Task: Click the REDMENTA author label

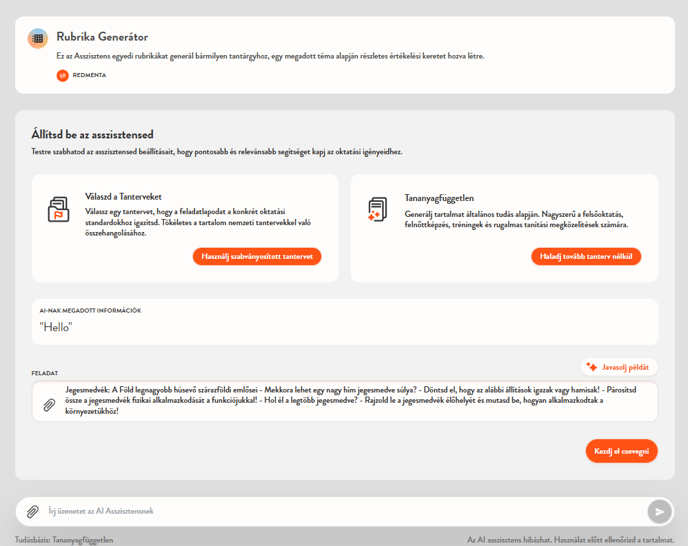Action: click(x=89, y=75)
